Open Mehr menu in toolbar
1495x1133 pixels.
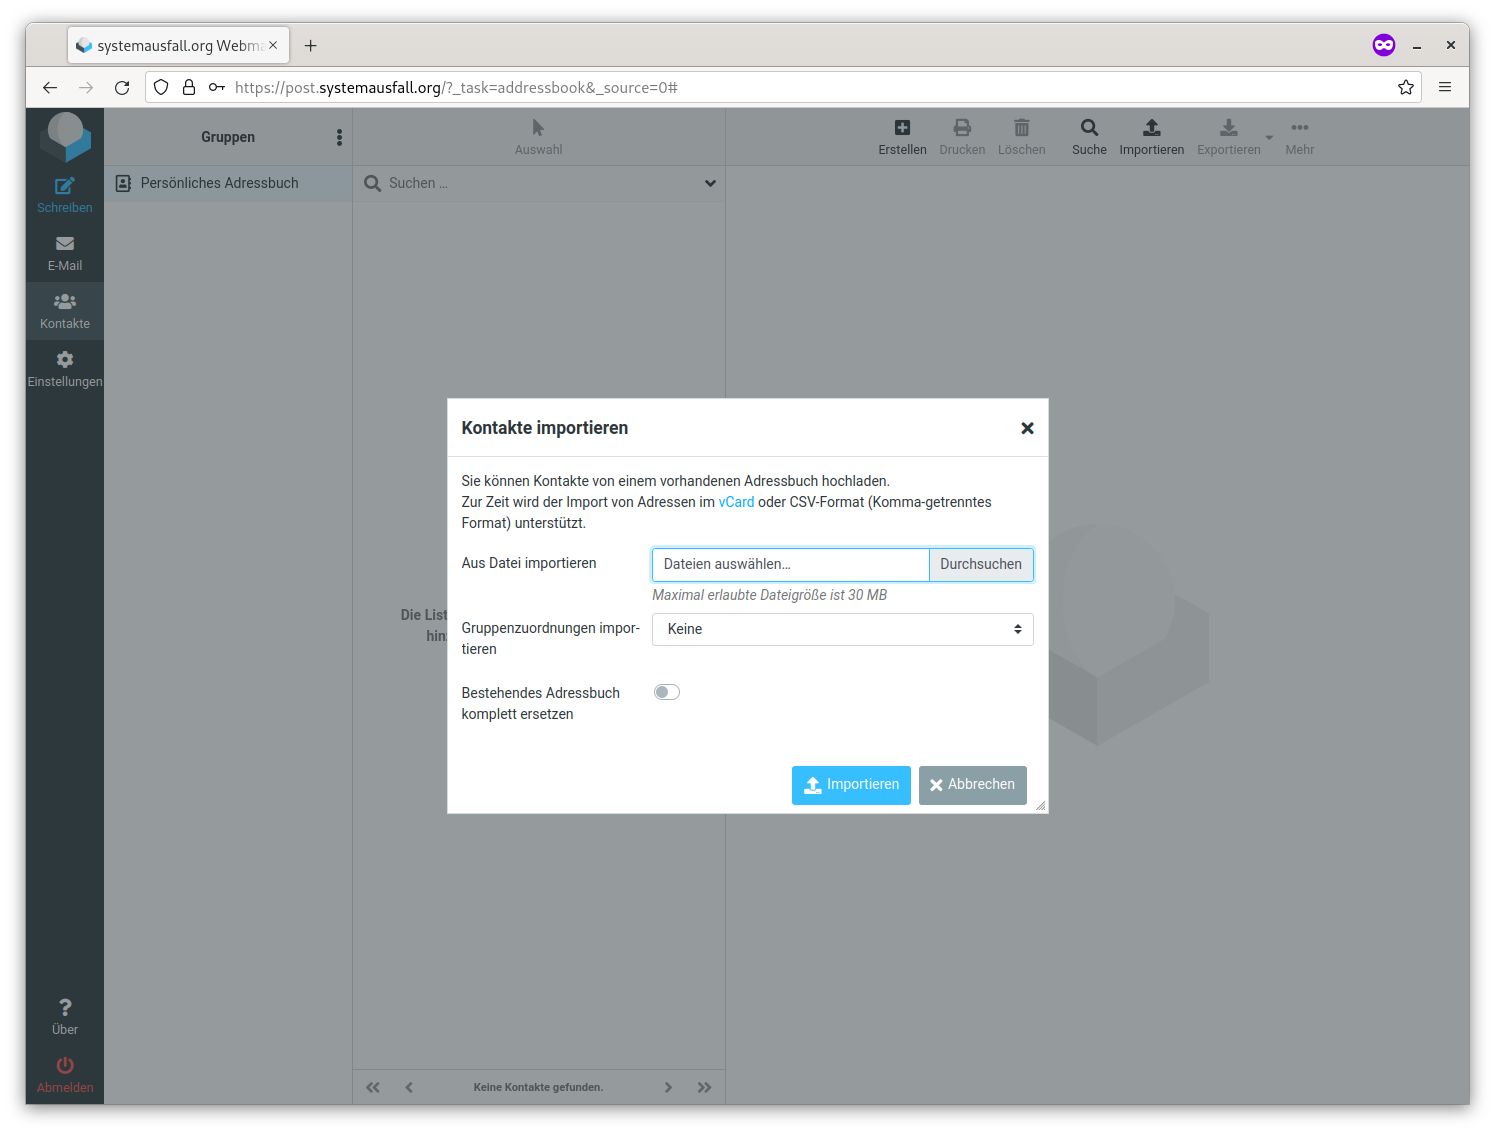pyautogui.click(x=1299, y=137)
